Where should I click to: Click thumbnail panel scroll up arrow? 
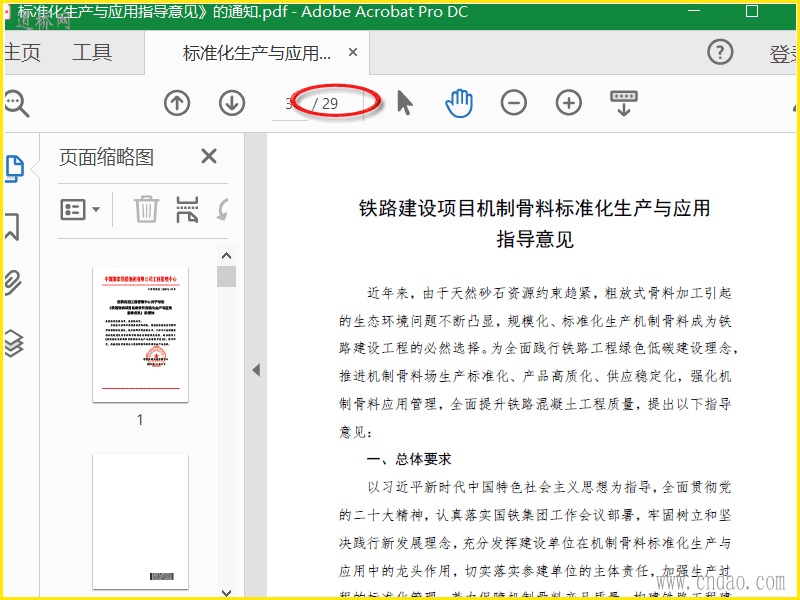click(227, 256)
